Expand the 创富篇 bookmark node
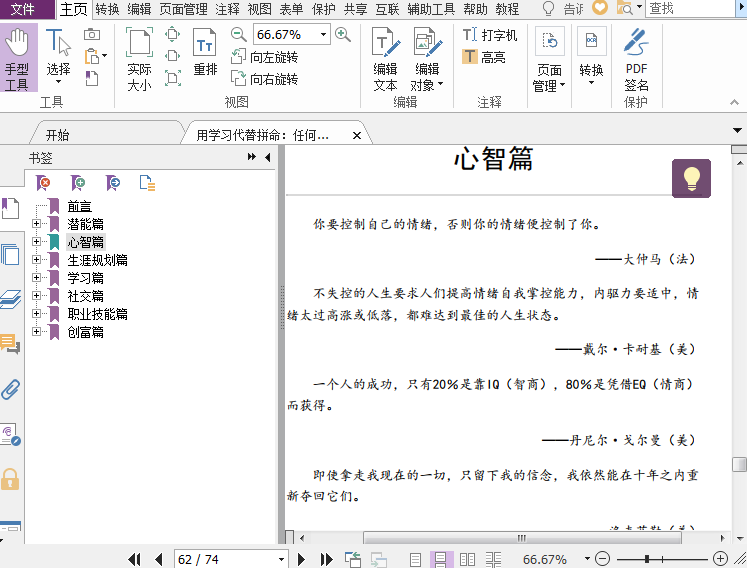This screenshot has height=568, width=747. tap(36, 332)
